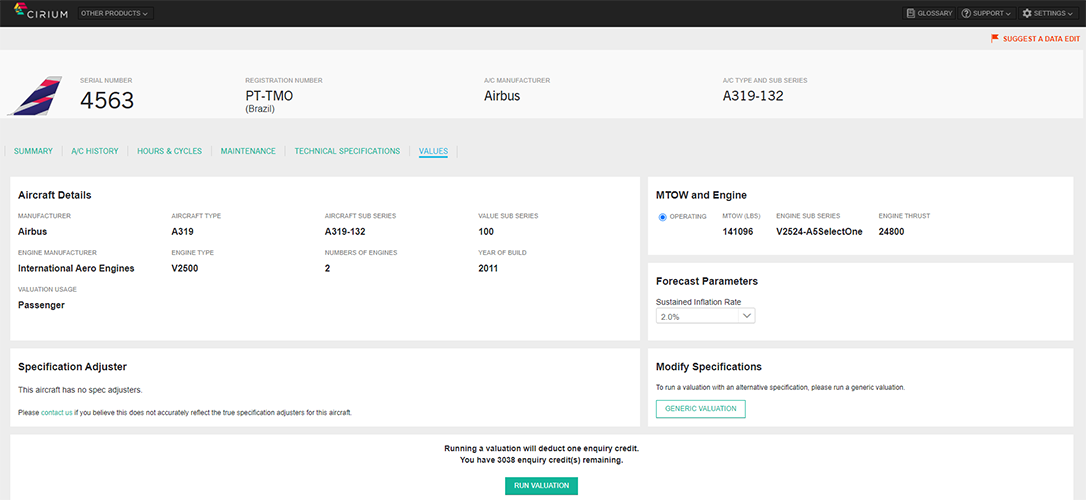Select the Values tab

(x=434, y=151)
